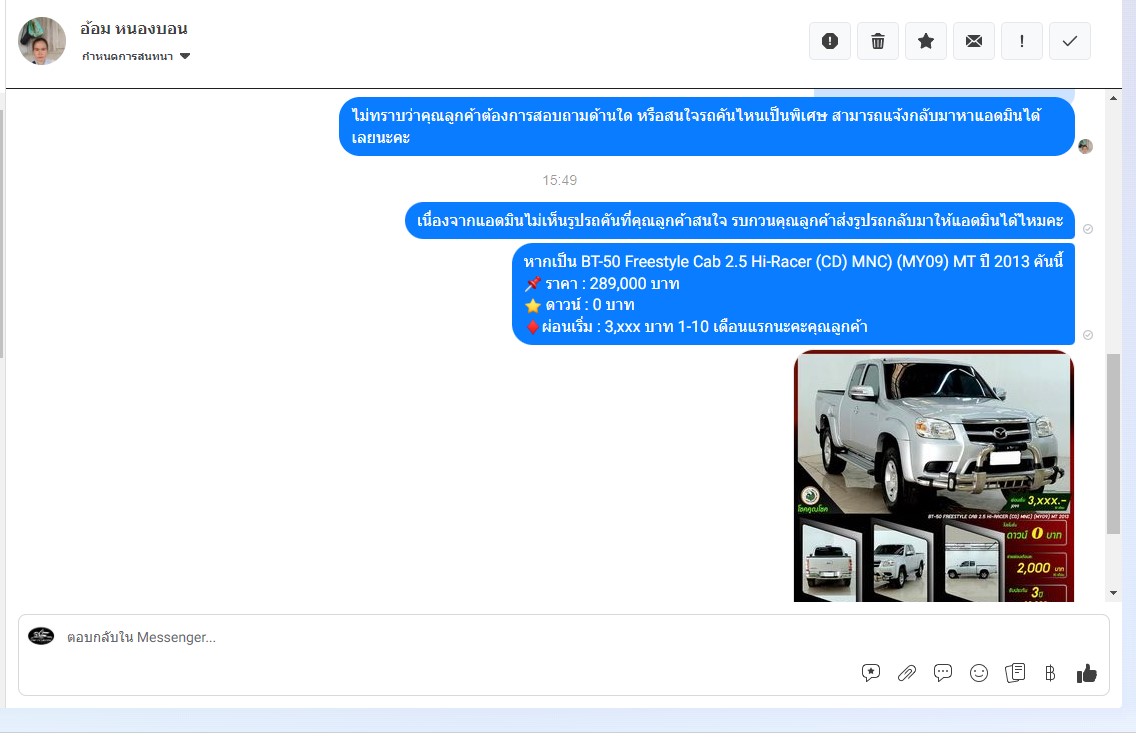Select message starting with เนื่องจากแอดมิน
The height and width of the screenshot is (752, 1136).
[x=740, y=220]
